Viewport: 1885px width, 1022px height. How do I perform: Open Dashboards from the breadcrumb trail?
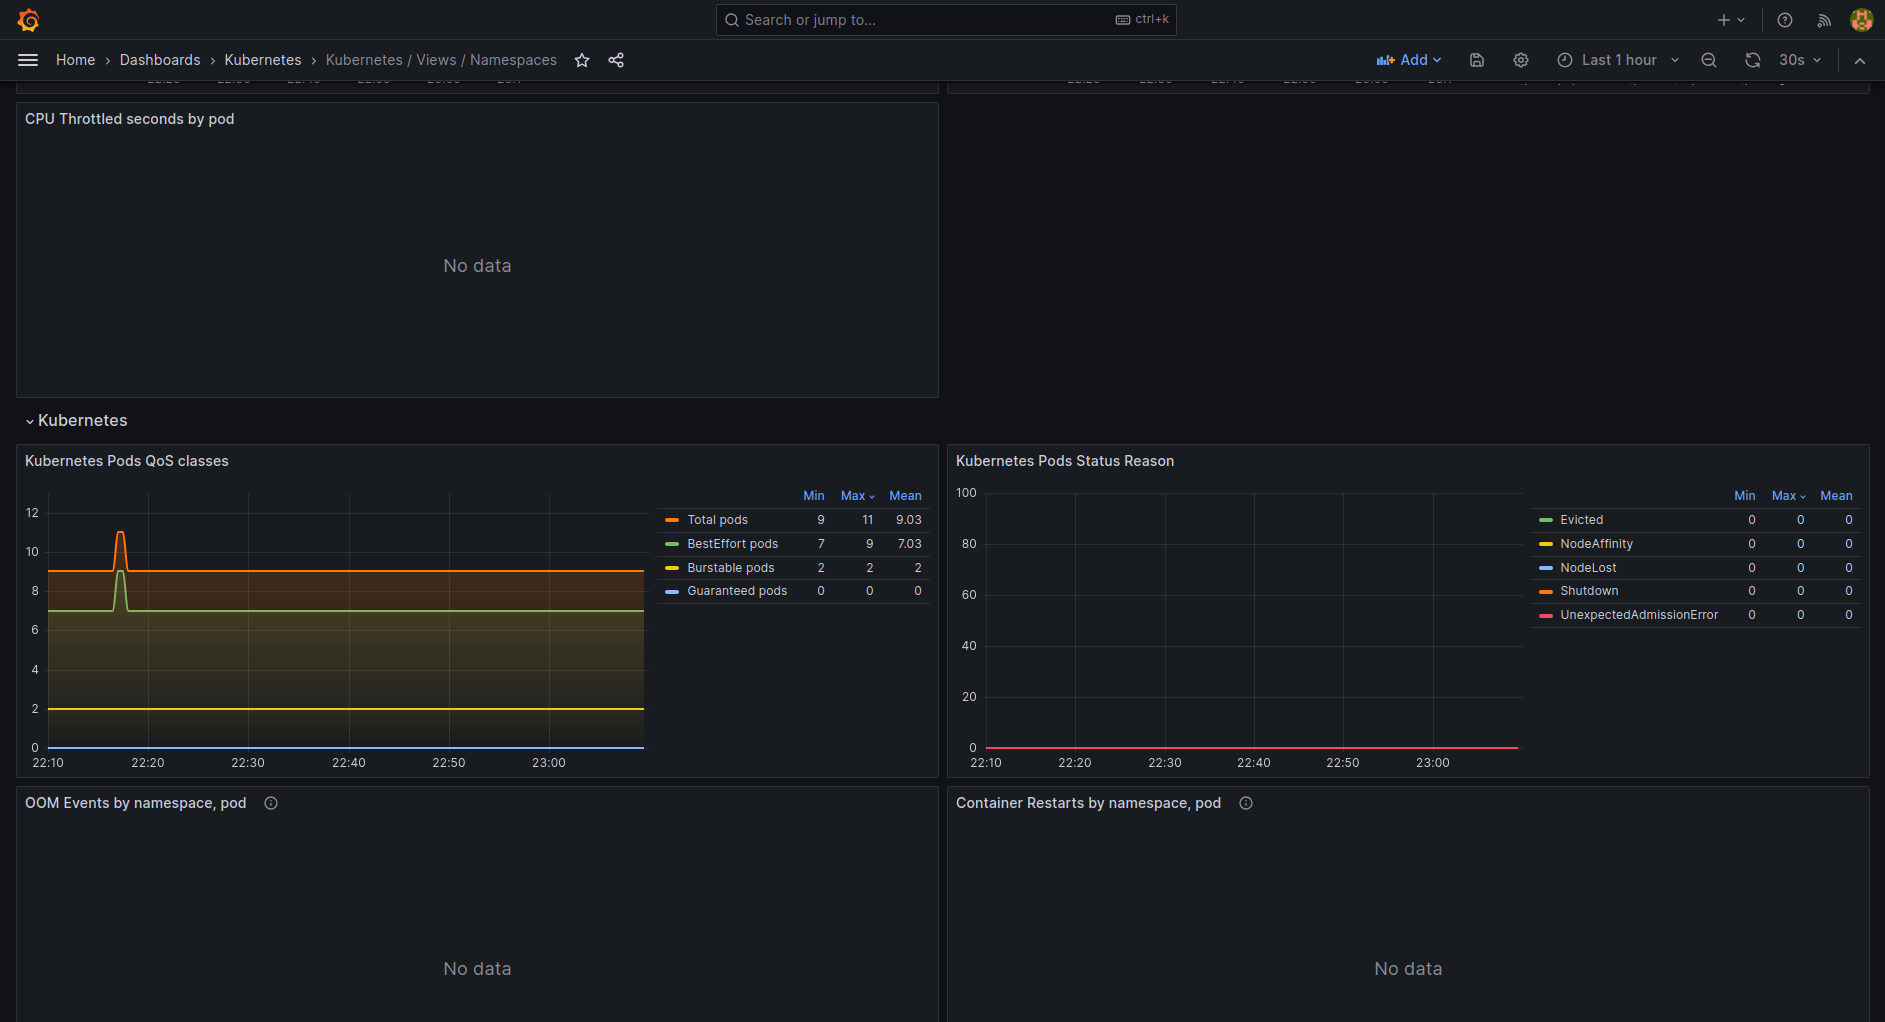160,60
